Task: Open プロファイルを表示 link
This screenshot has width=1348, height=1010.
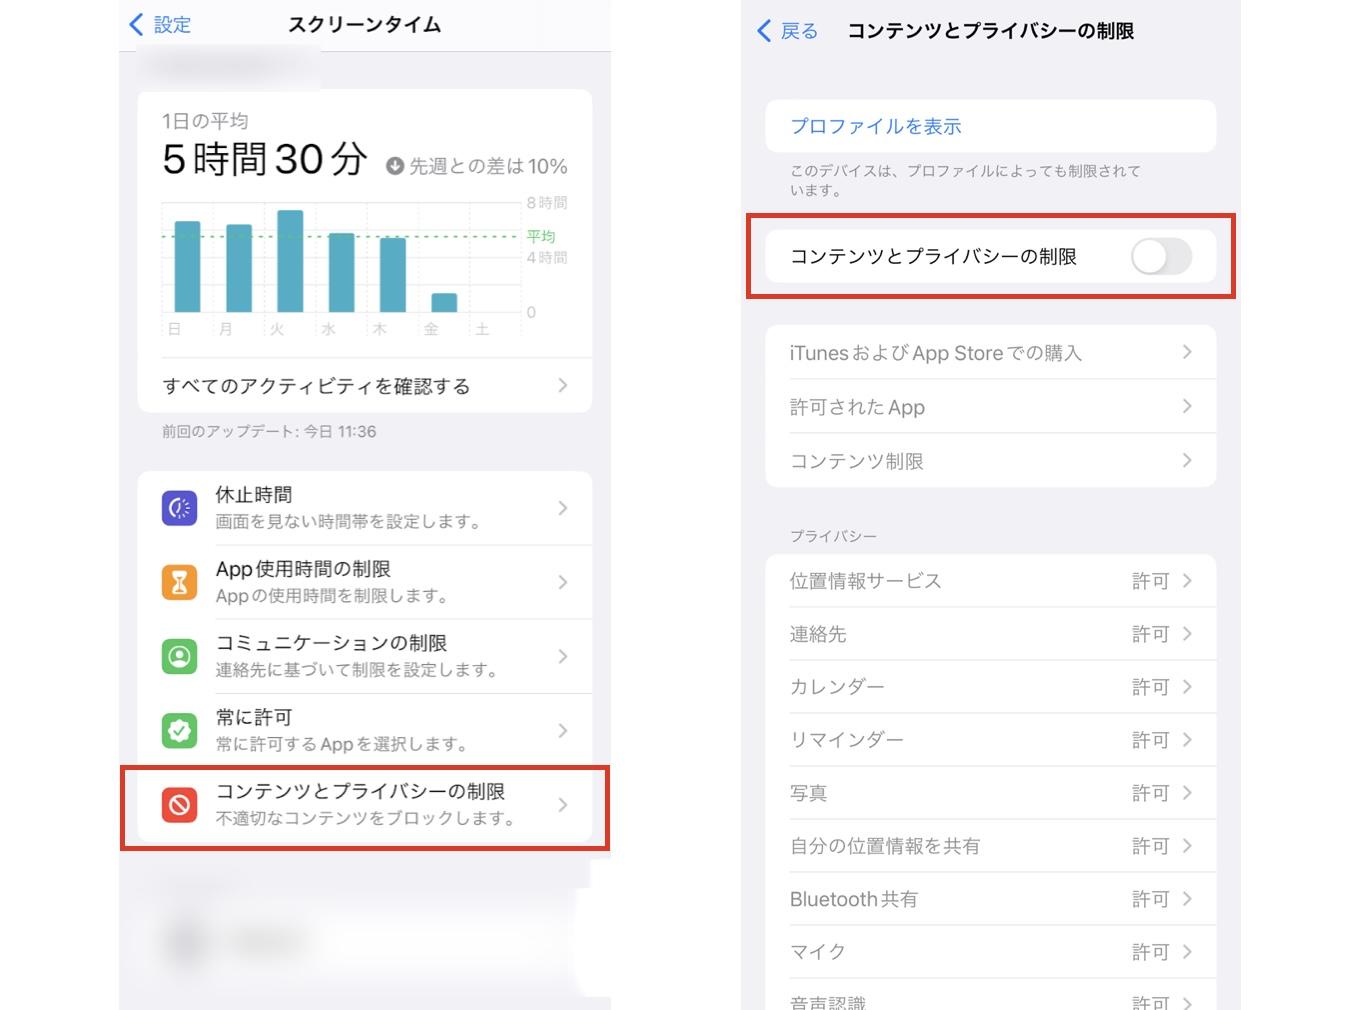Action: (875, 126)
